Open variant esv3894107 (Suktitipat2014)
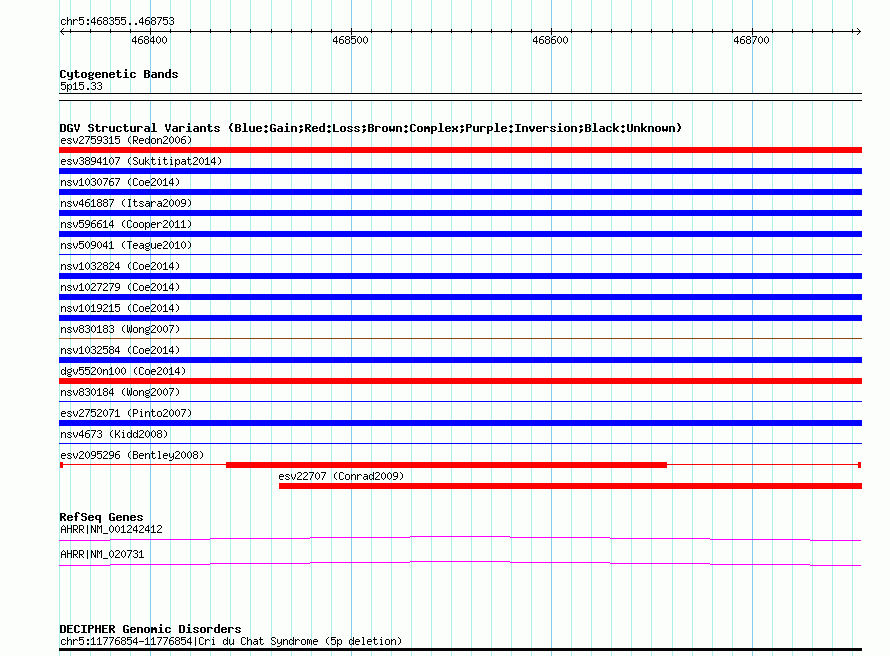The image size is (890, 656). pos(141,161)
